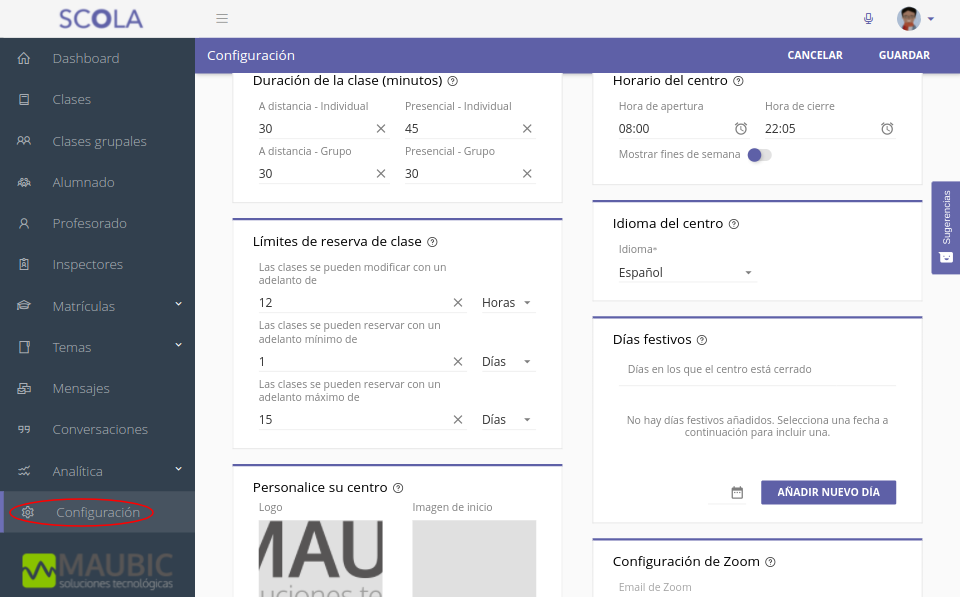Click the hamburger menu icon
Screen dimensions: 960x597
222,18
